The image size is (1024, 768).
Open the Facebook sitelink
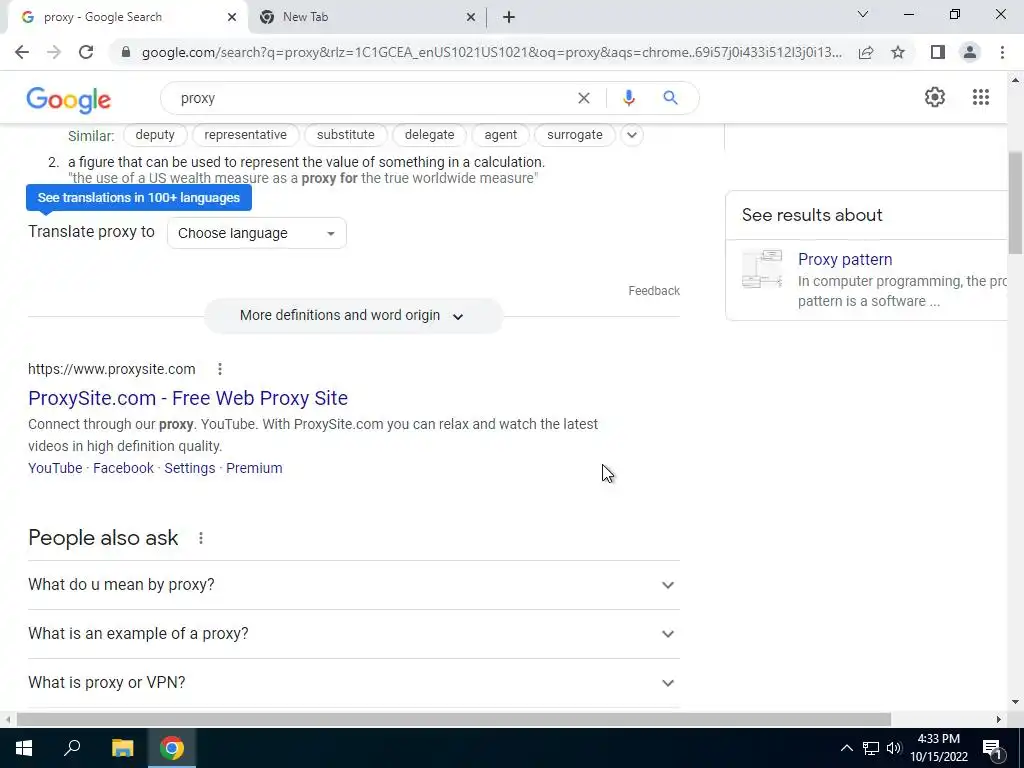[x=123, y=468]
